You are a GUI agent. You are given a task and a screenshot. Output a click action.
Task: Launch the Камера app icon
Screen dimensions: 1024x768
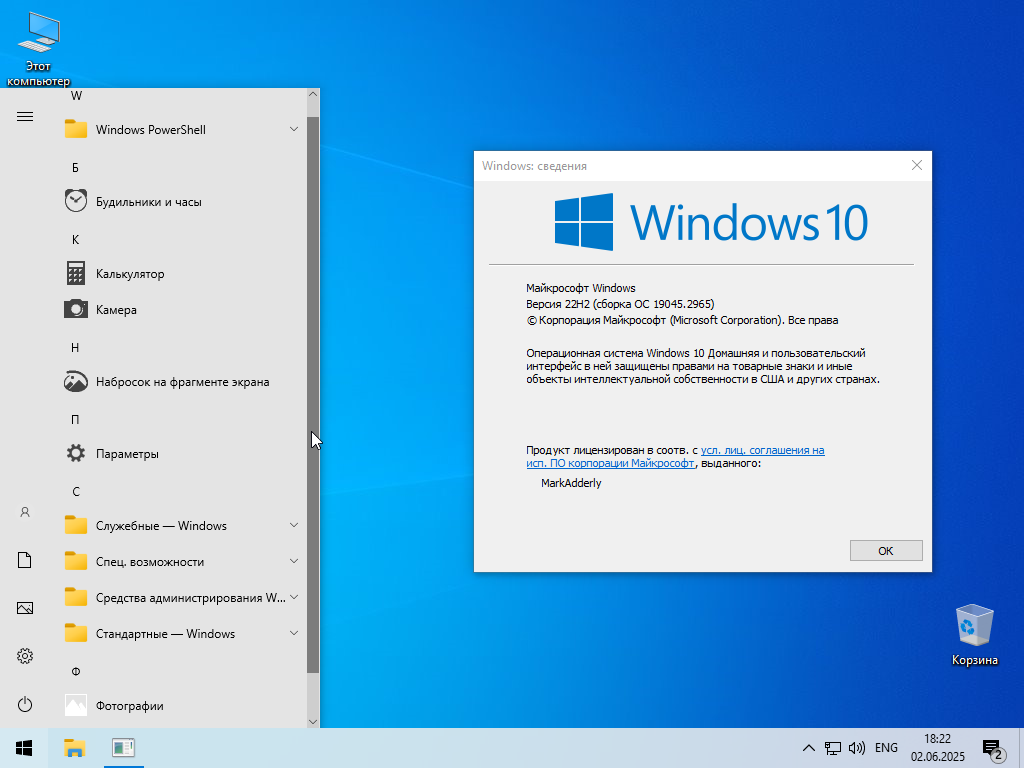(76, 309)
